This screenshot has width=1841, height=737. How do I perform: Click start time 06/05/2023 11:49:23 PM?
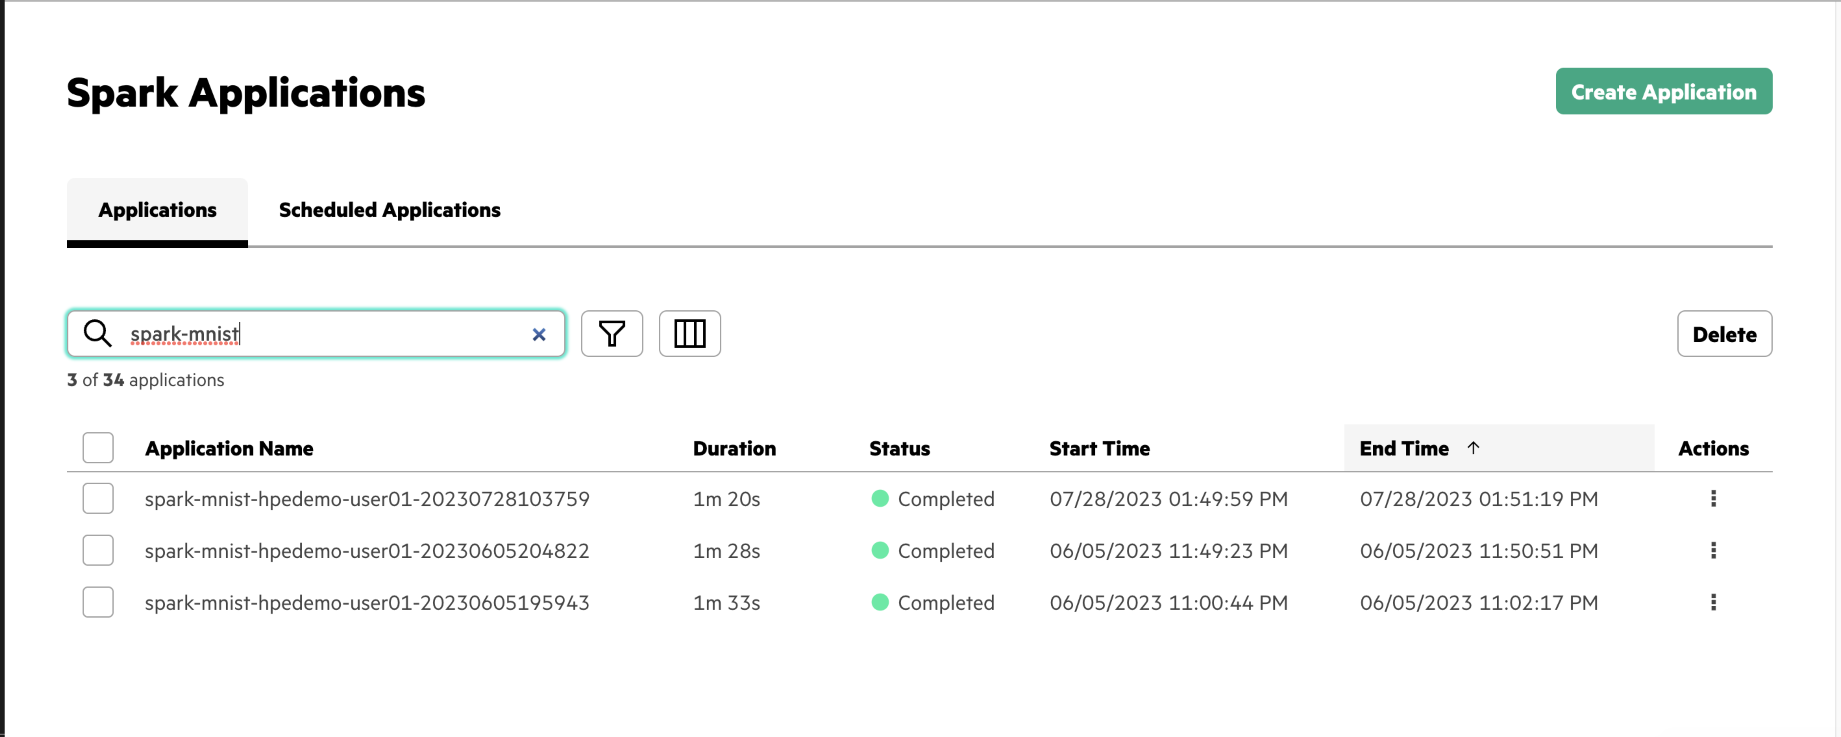tap(1168, 550)
